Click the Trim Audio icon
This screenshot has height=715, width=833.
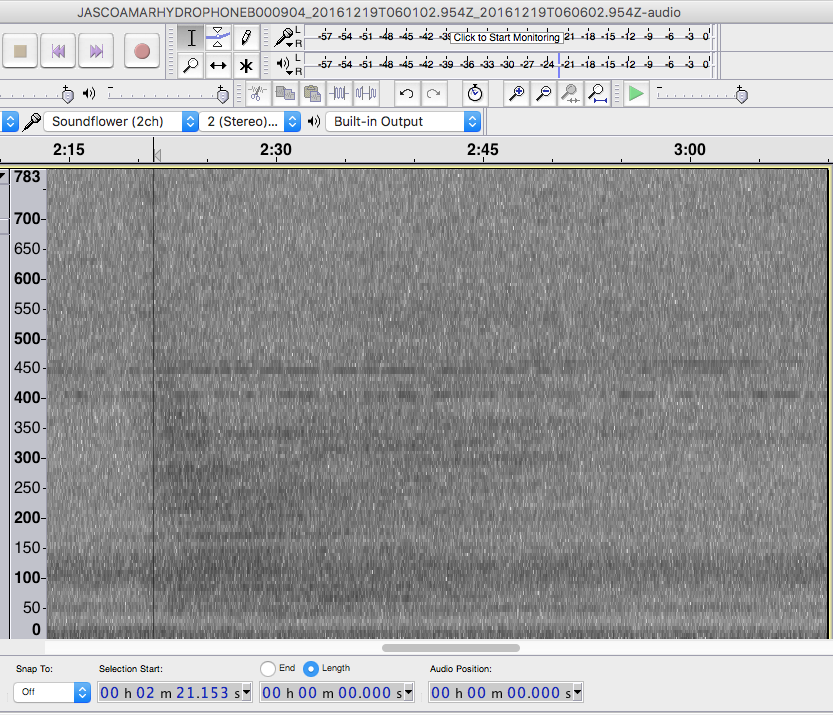339,94
